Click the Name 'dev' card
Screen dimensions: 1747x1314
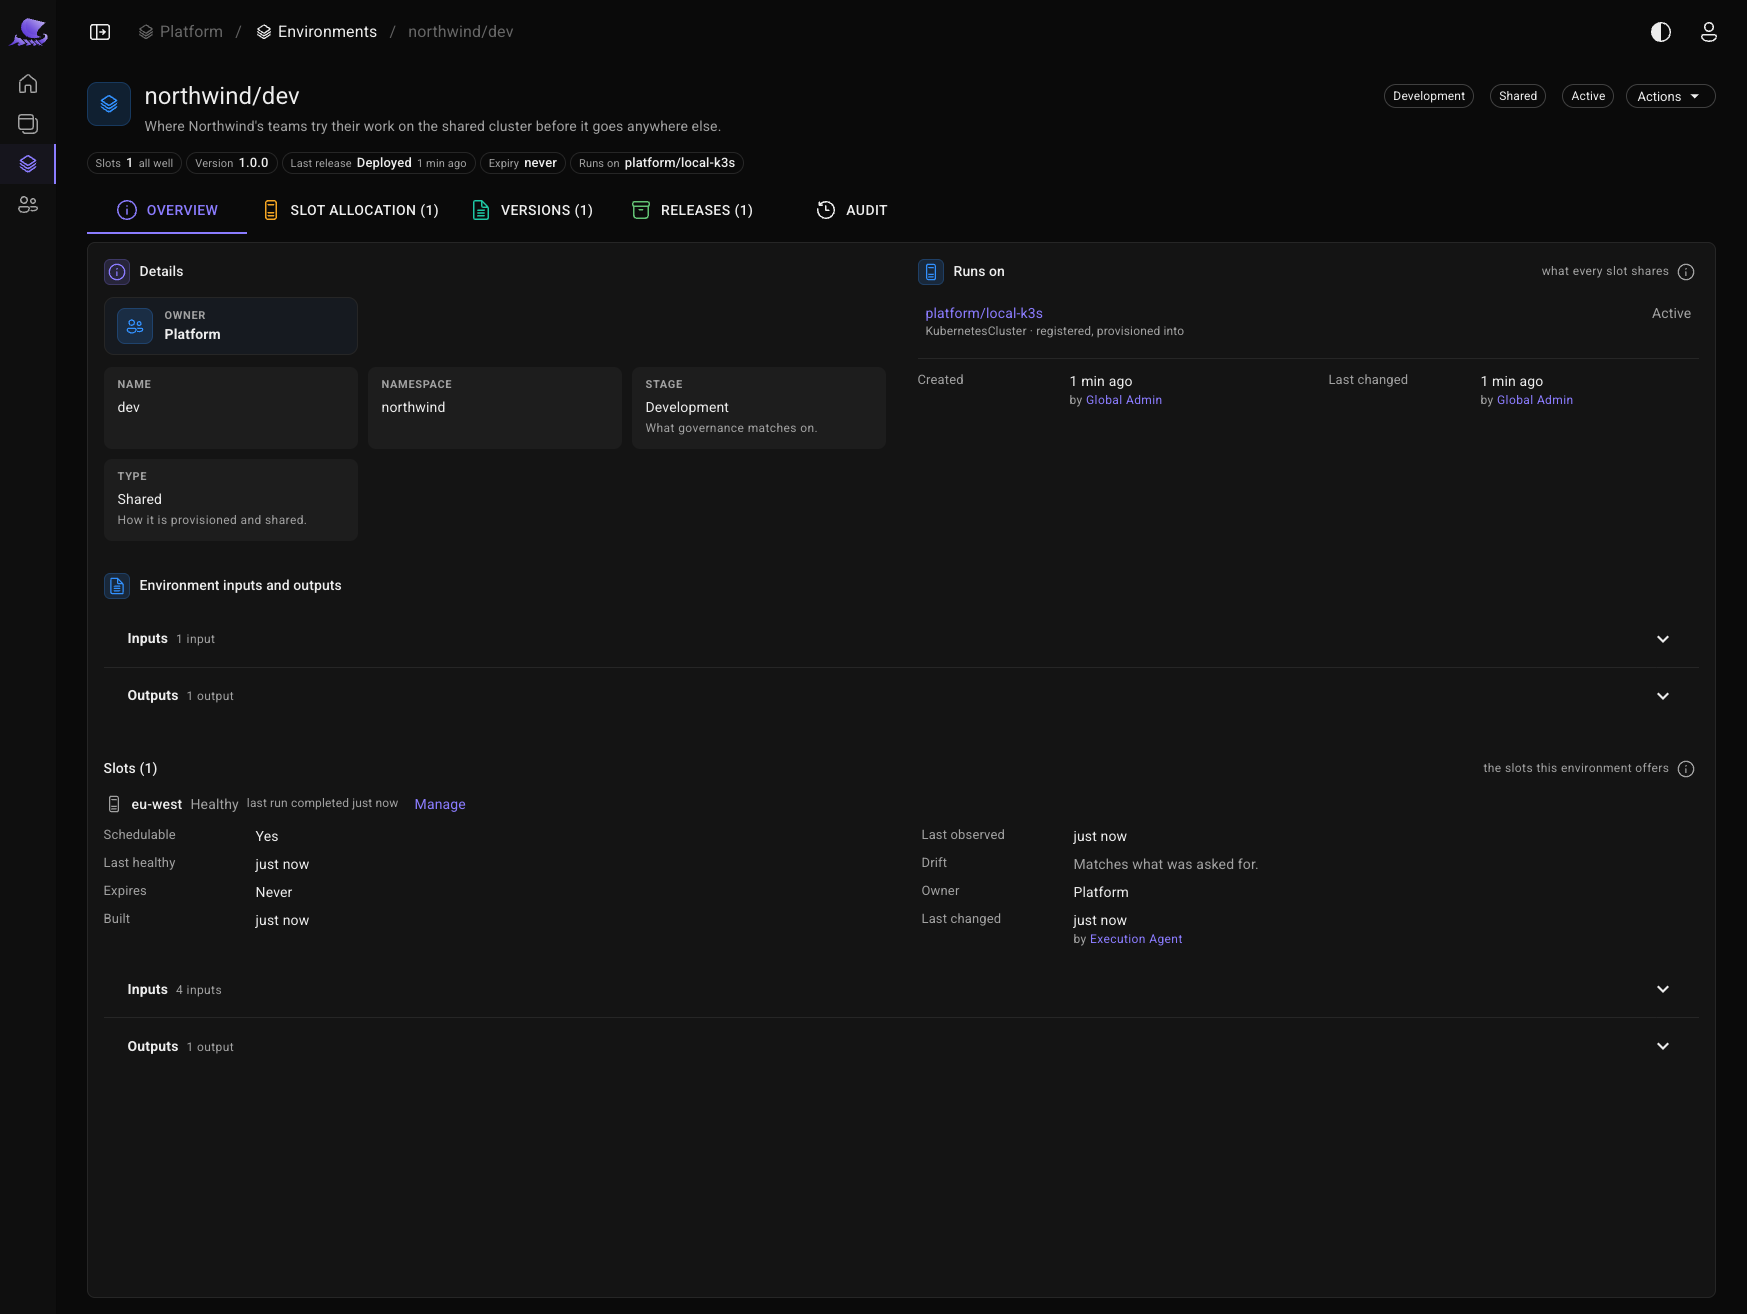coord(231,408)
